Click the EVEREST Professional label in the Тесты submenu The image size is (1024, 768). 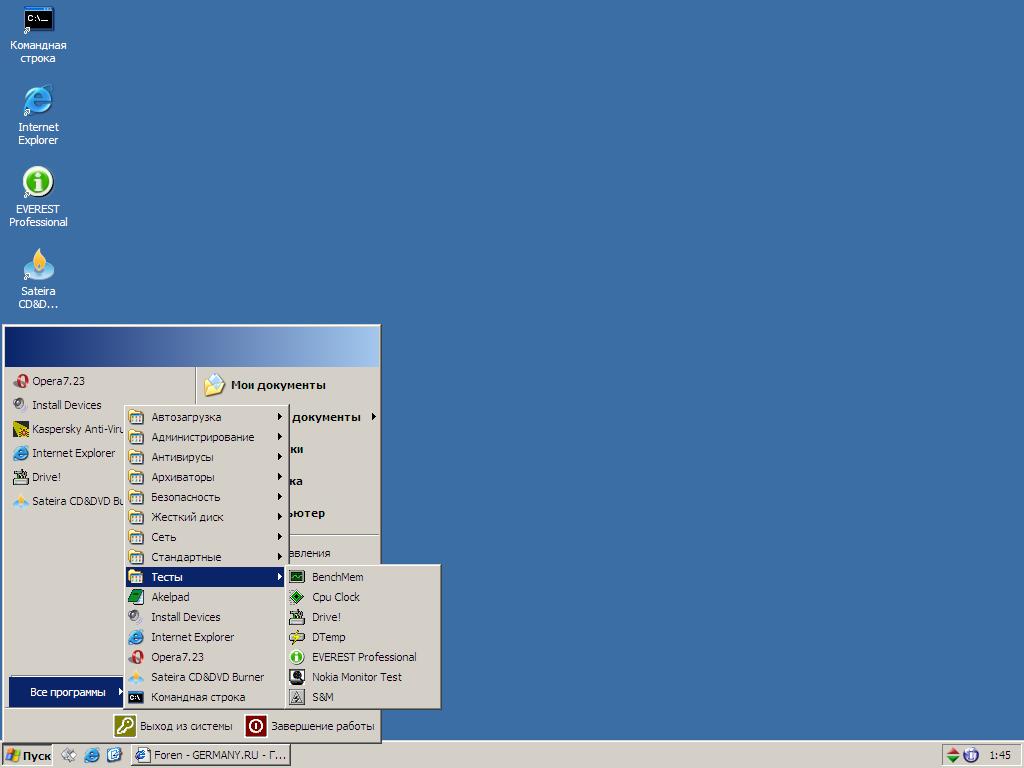pyautogui.click(x=364, y=657)
